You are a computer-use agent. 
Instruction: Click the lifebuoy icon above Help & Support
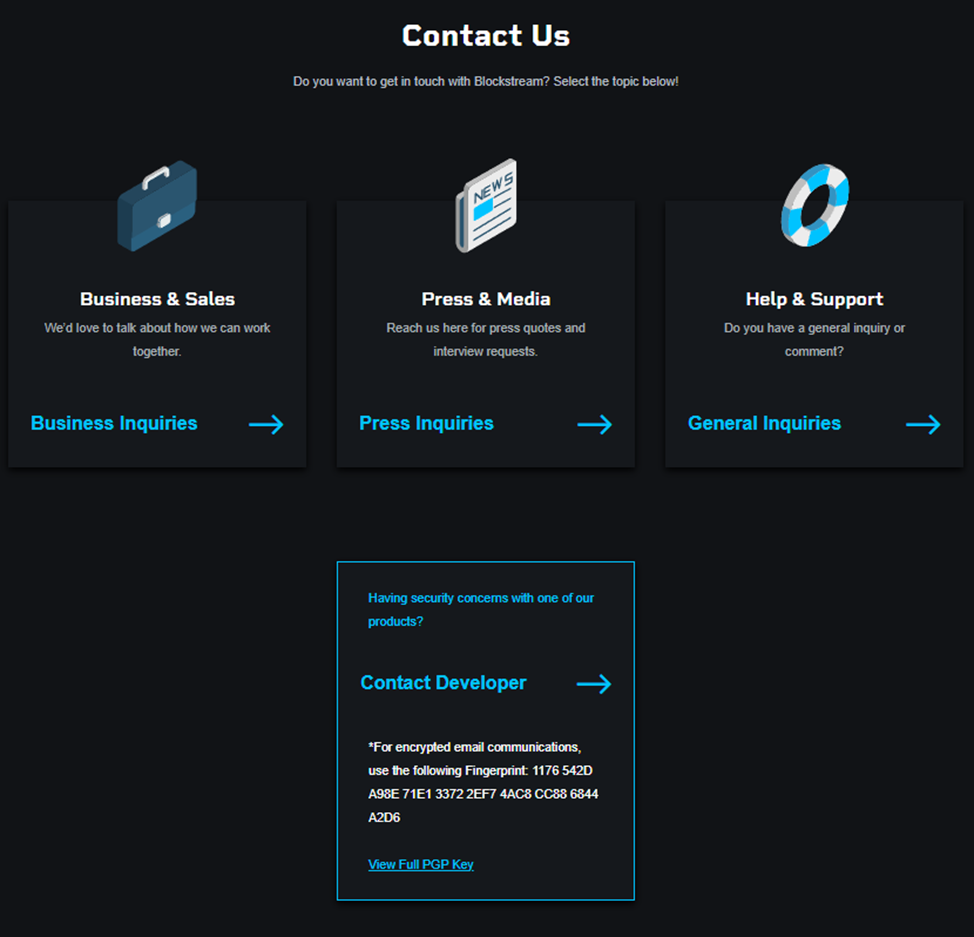(x=815, y=205)
